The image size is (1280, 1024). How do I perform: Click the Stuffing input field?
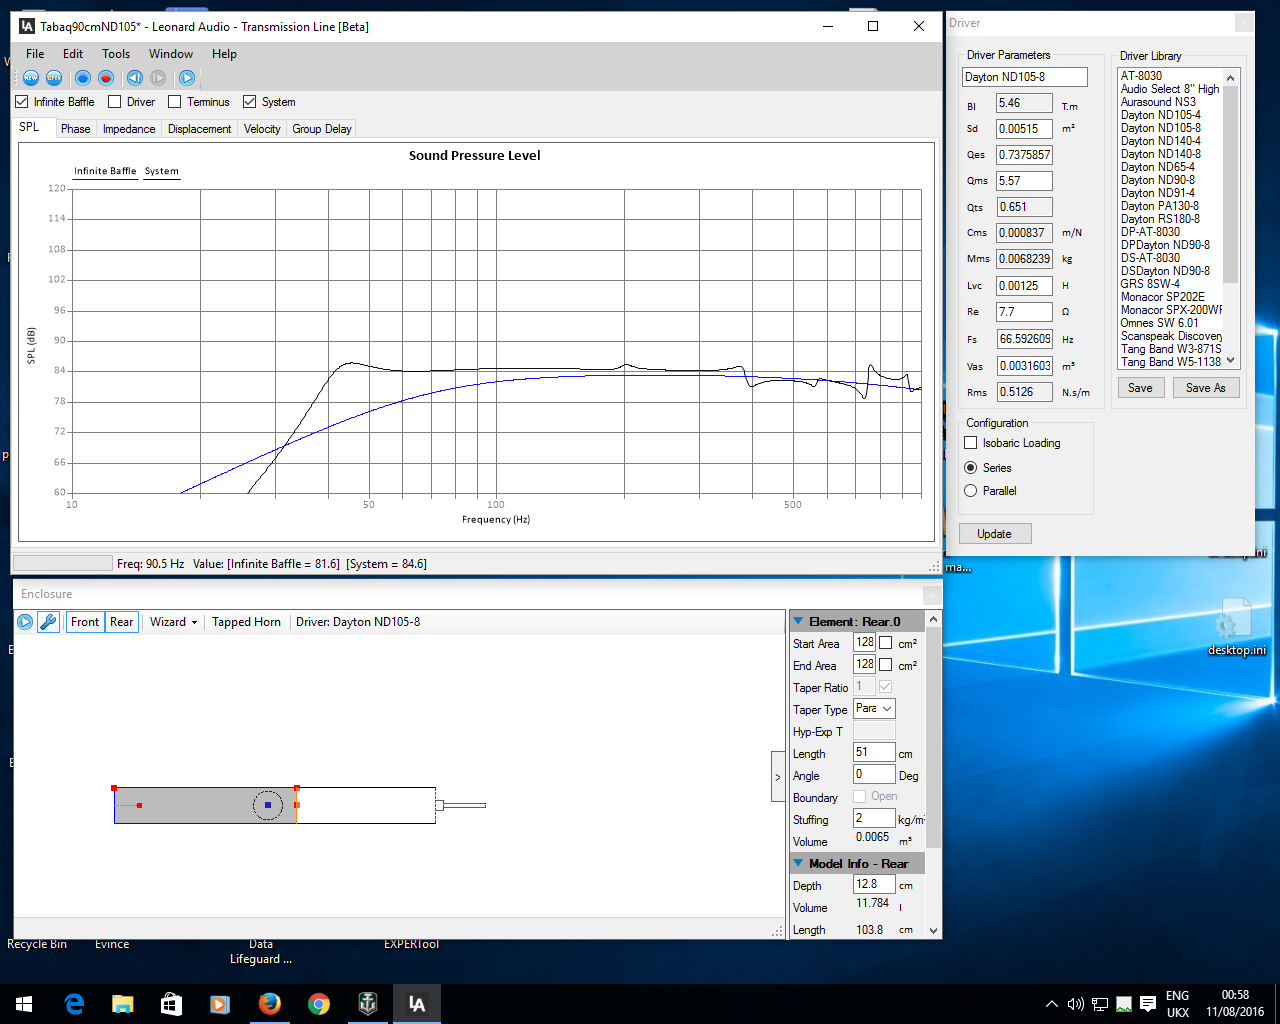point(873,819)
